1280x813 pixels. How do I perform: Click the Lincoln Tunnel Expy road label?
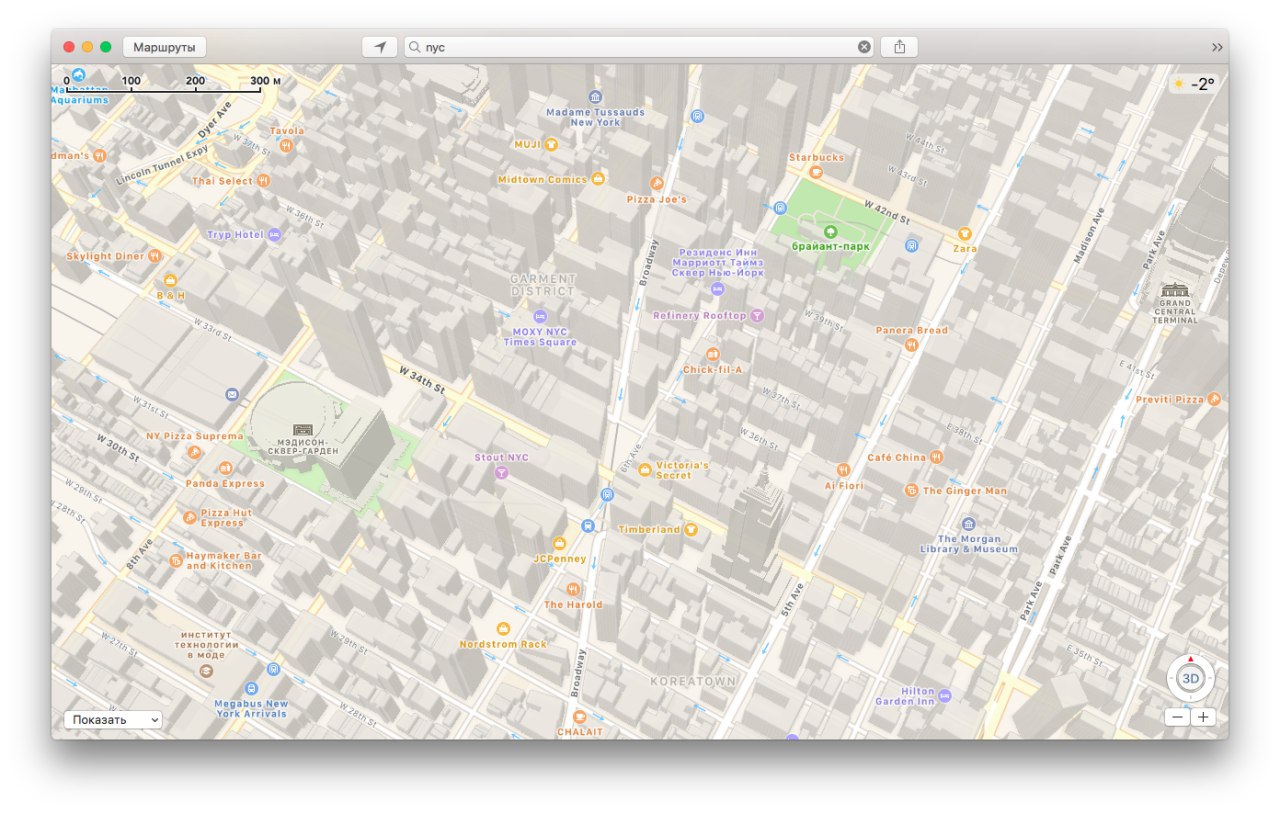coord(162,166)
